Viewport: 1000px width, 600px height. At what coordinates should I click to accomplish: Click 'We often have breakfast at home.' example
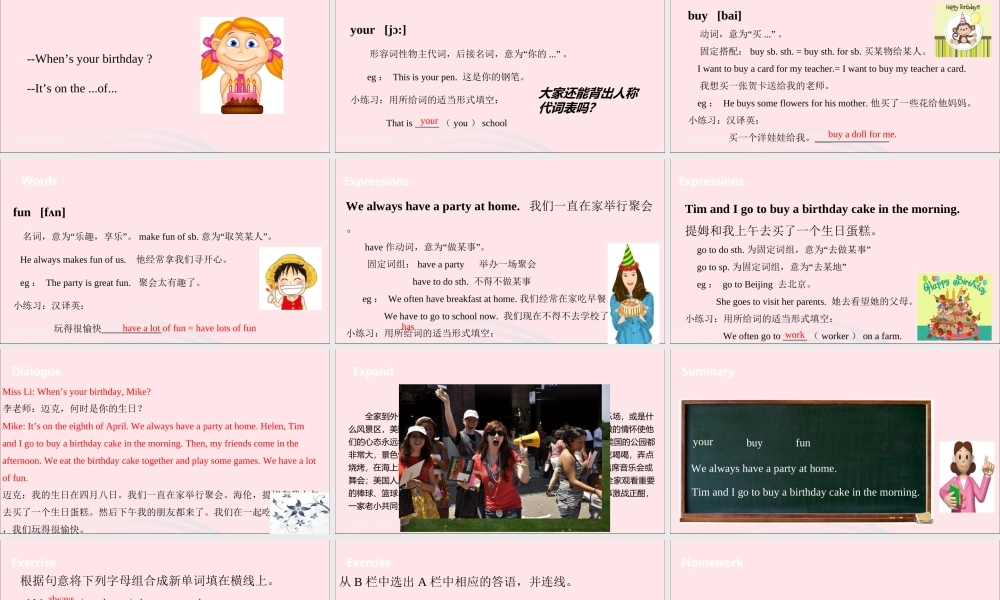pos(452,298)
